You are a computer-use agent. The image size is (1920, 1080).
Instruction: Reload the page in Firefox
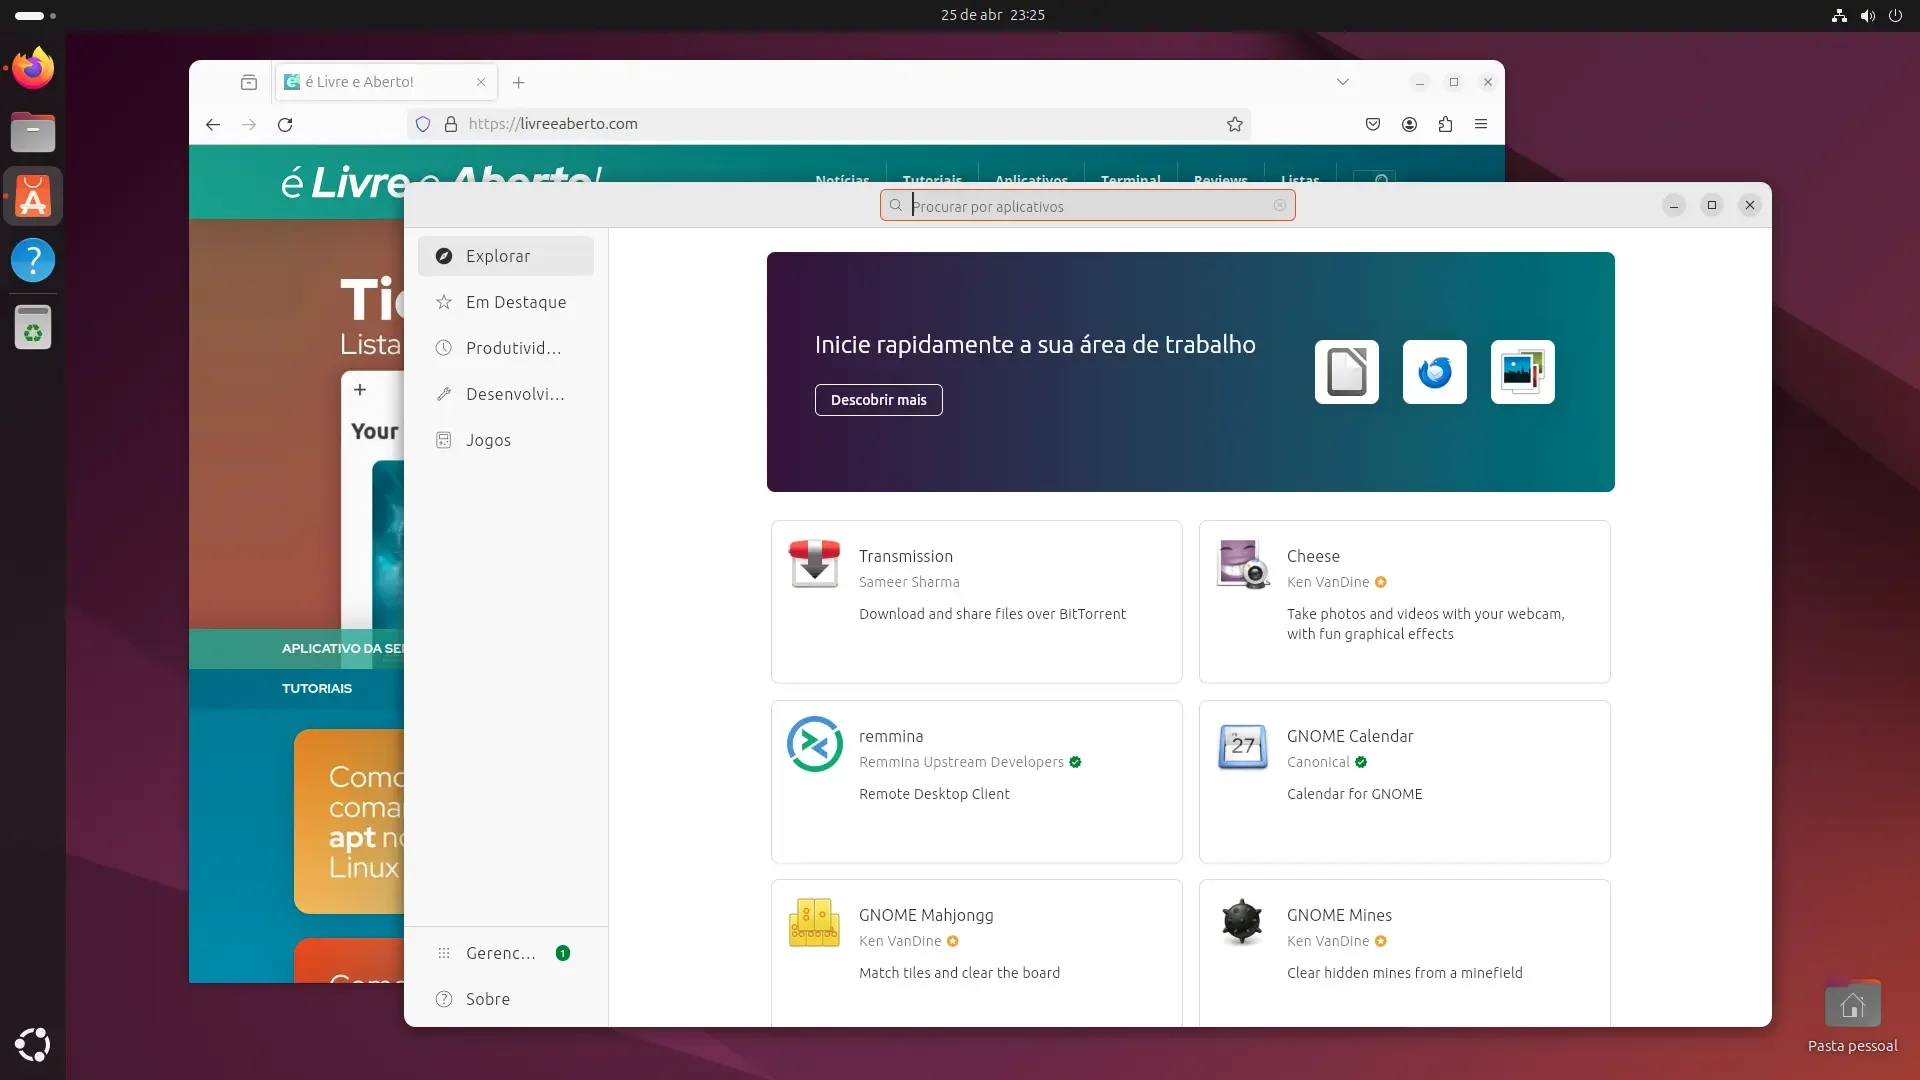coord(285,124)
